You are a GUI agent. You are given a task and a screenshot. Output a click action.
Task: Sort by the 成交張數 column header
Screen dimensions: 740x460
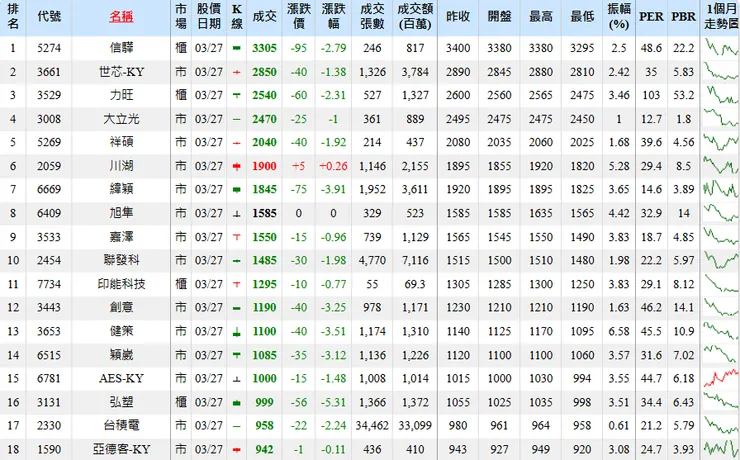[372, 16]
